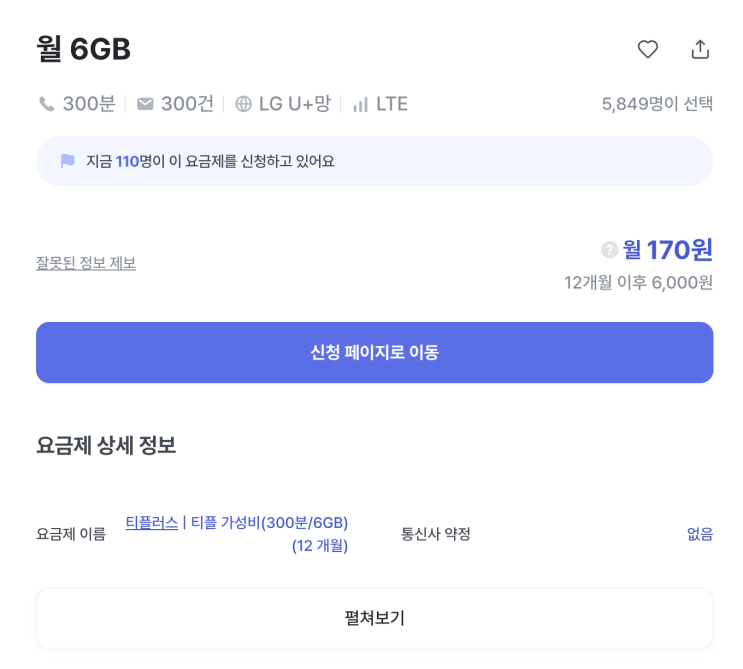
Task: Click the envelope icon beside 300건
Action: (145, 104)
